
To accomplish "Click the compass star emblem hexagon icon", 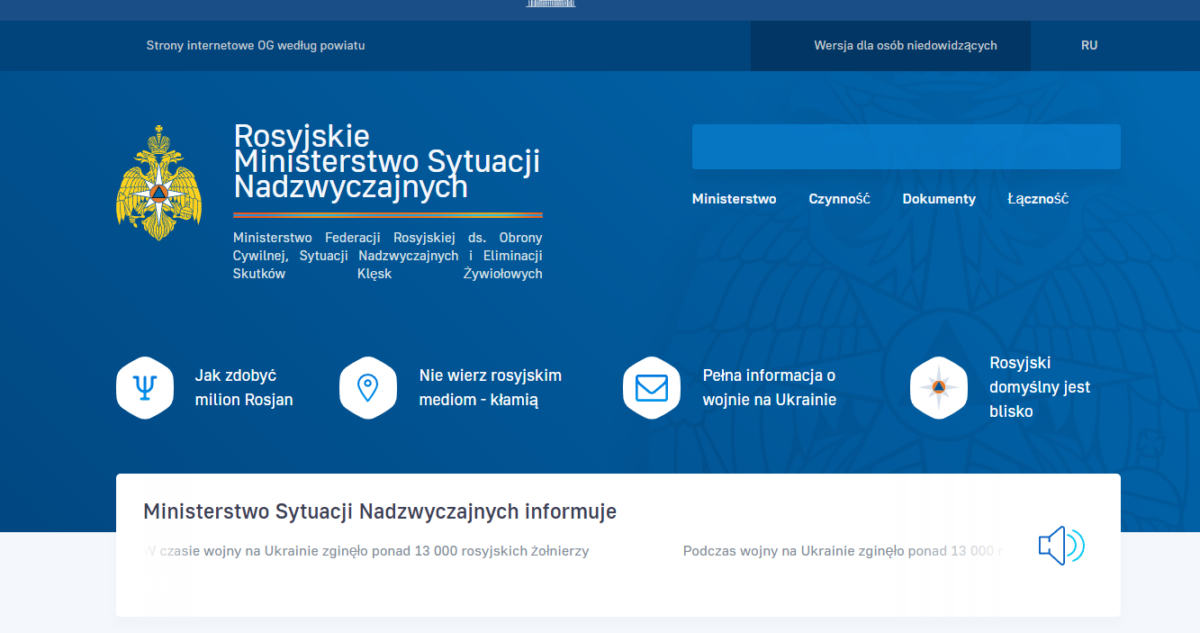I will 938,387.
